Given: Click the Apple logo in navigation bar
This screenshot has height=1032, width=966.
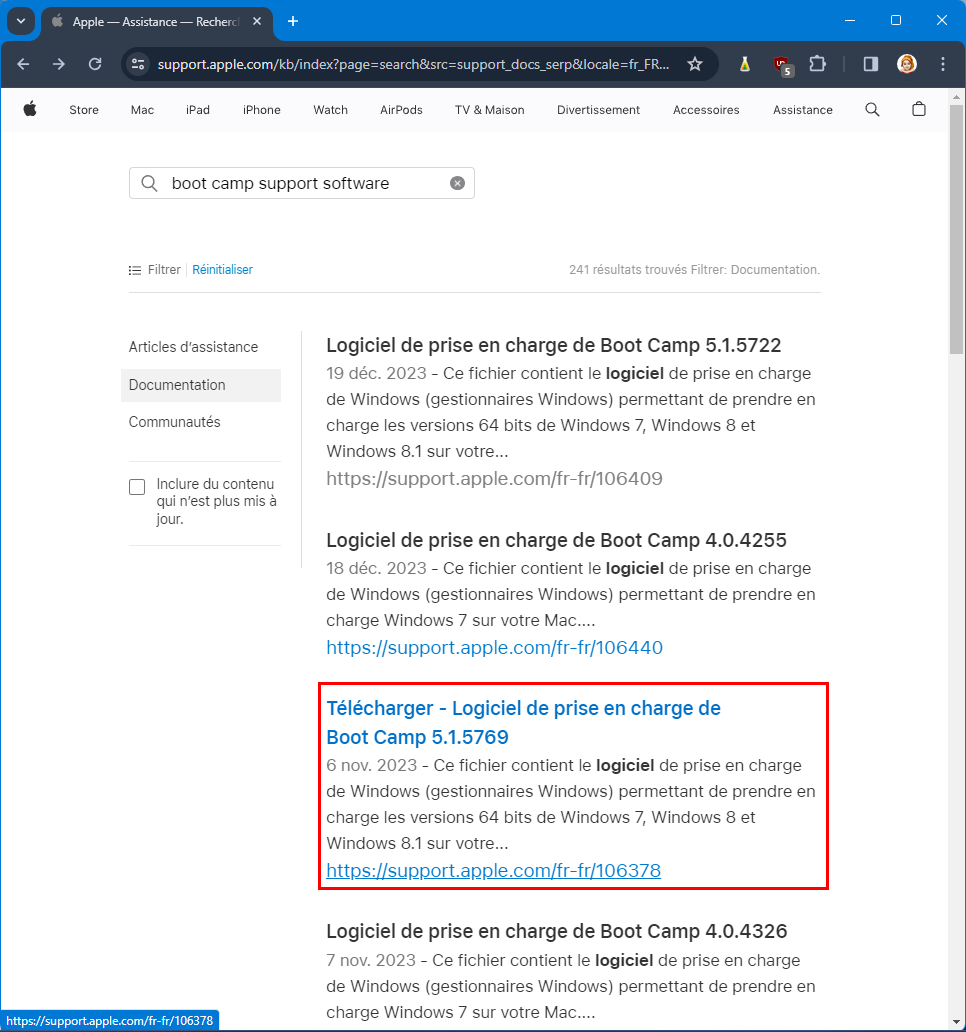Looking at the screenshot, I should point(30,109).
